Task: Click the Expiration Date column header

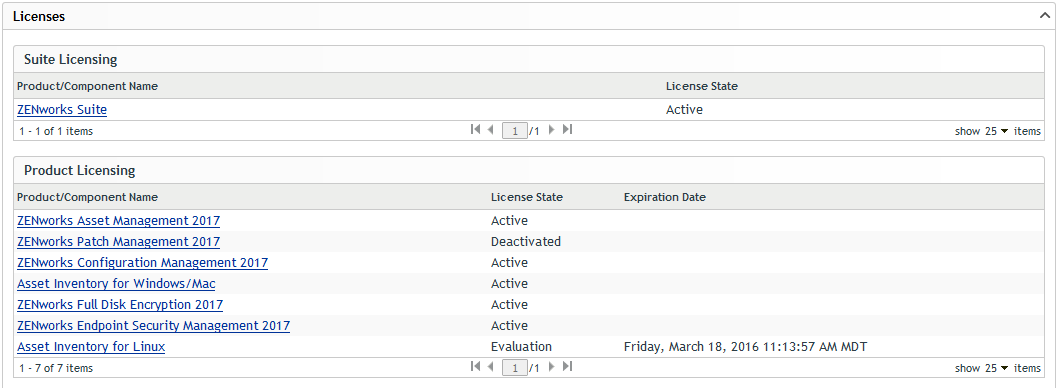Action: 665,197
